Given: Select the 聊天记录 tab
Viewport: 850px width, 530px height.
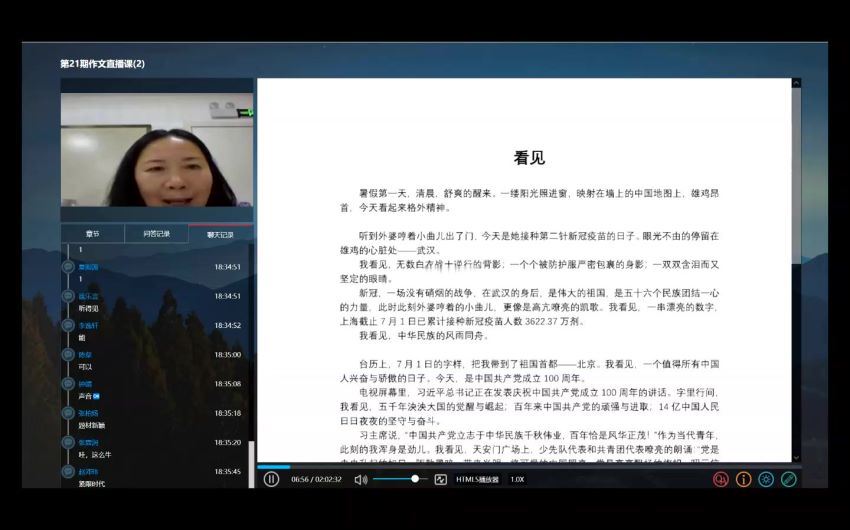Looking at the screenshot, I should [220, 234].
